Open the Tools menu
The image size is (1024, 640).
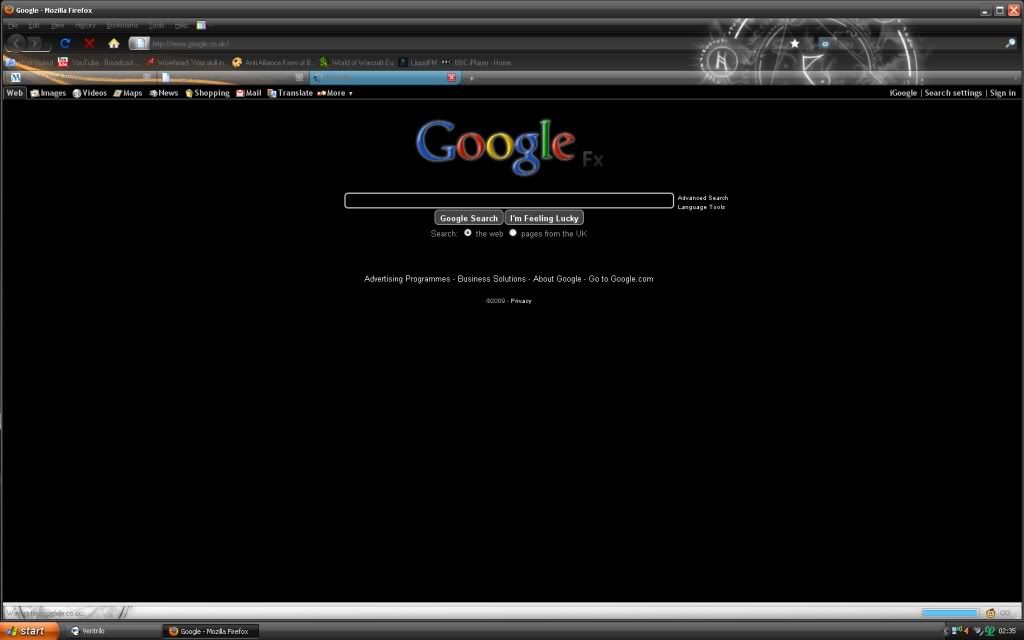[x=157, y=25]
